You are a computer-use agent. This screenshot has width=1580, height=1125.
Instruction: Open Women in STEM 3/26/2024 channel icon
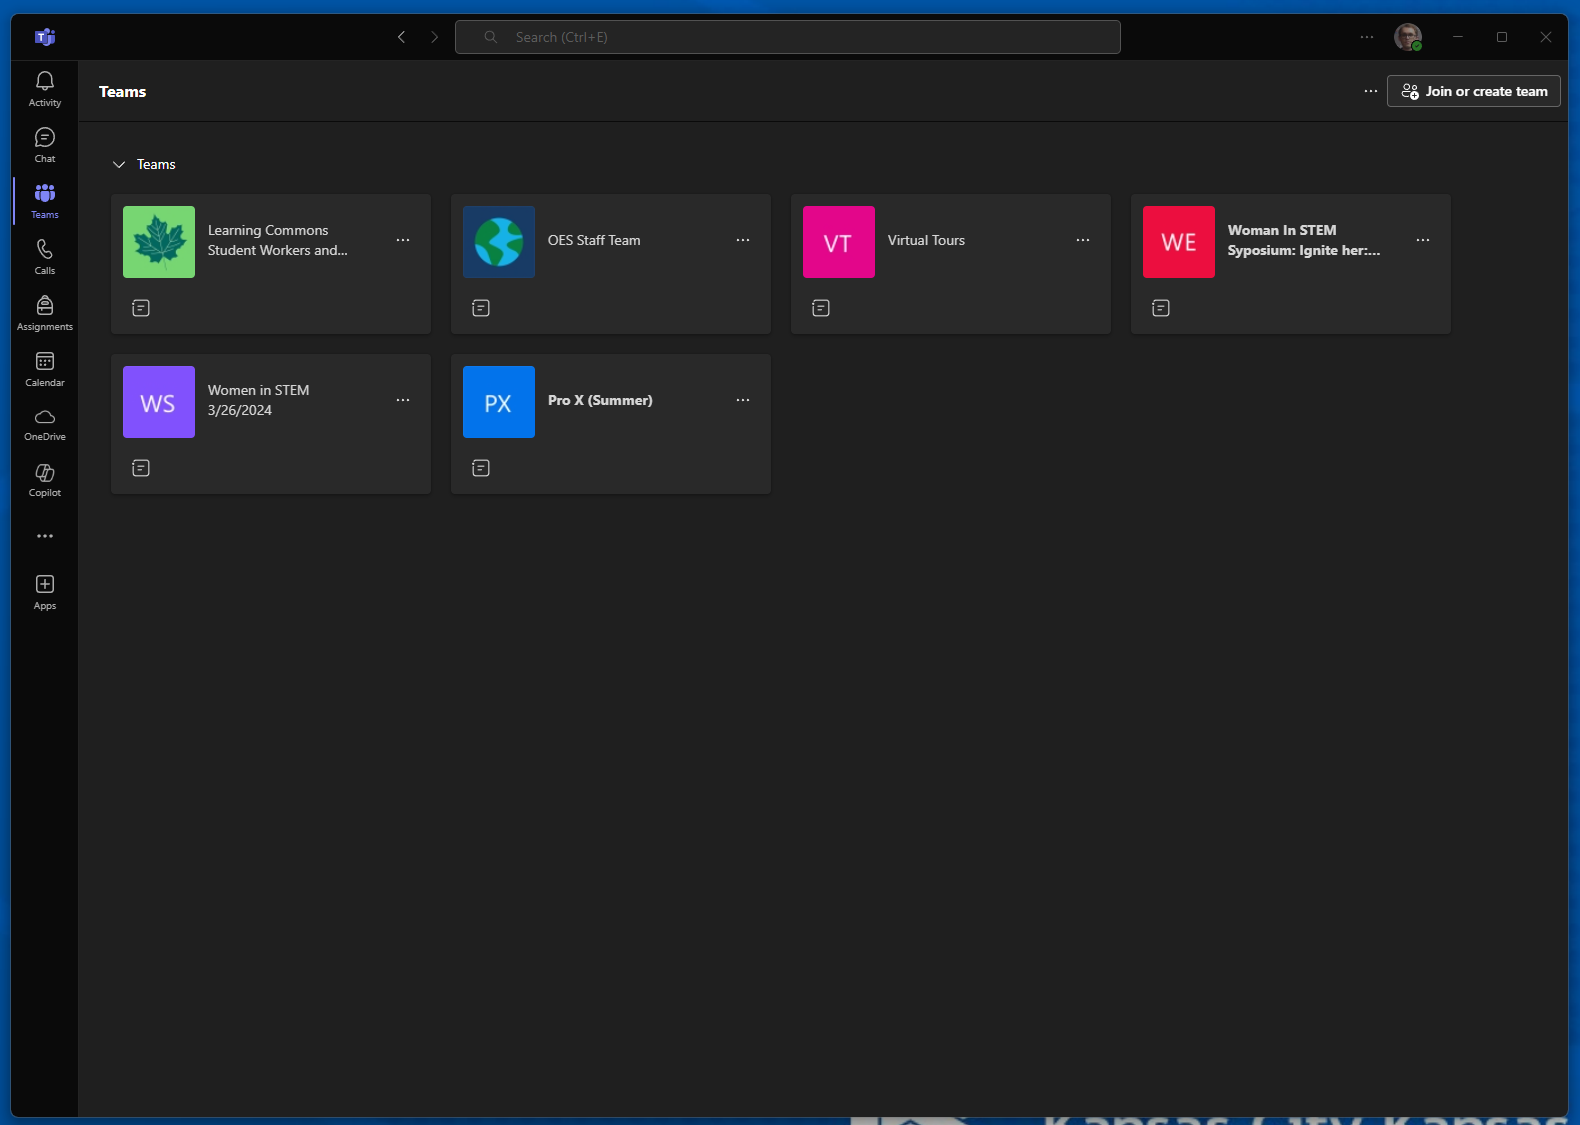(x=141, y=468)
